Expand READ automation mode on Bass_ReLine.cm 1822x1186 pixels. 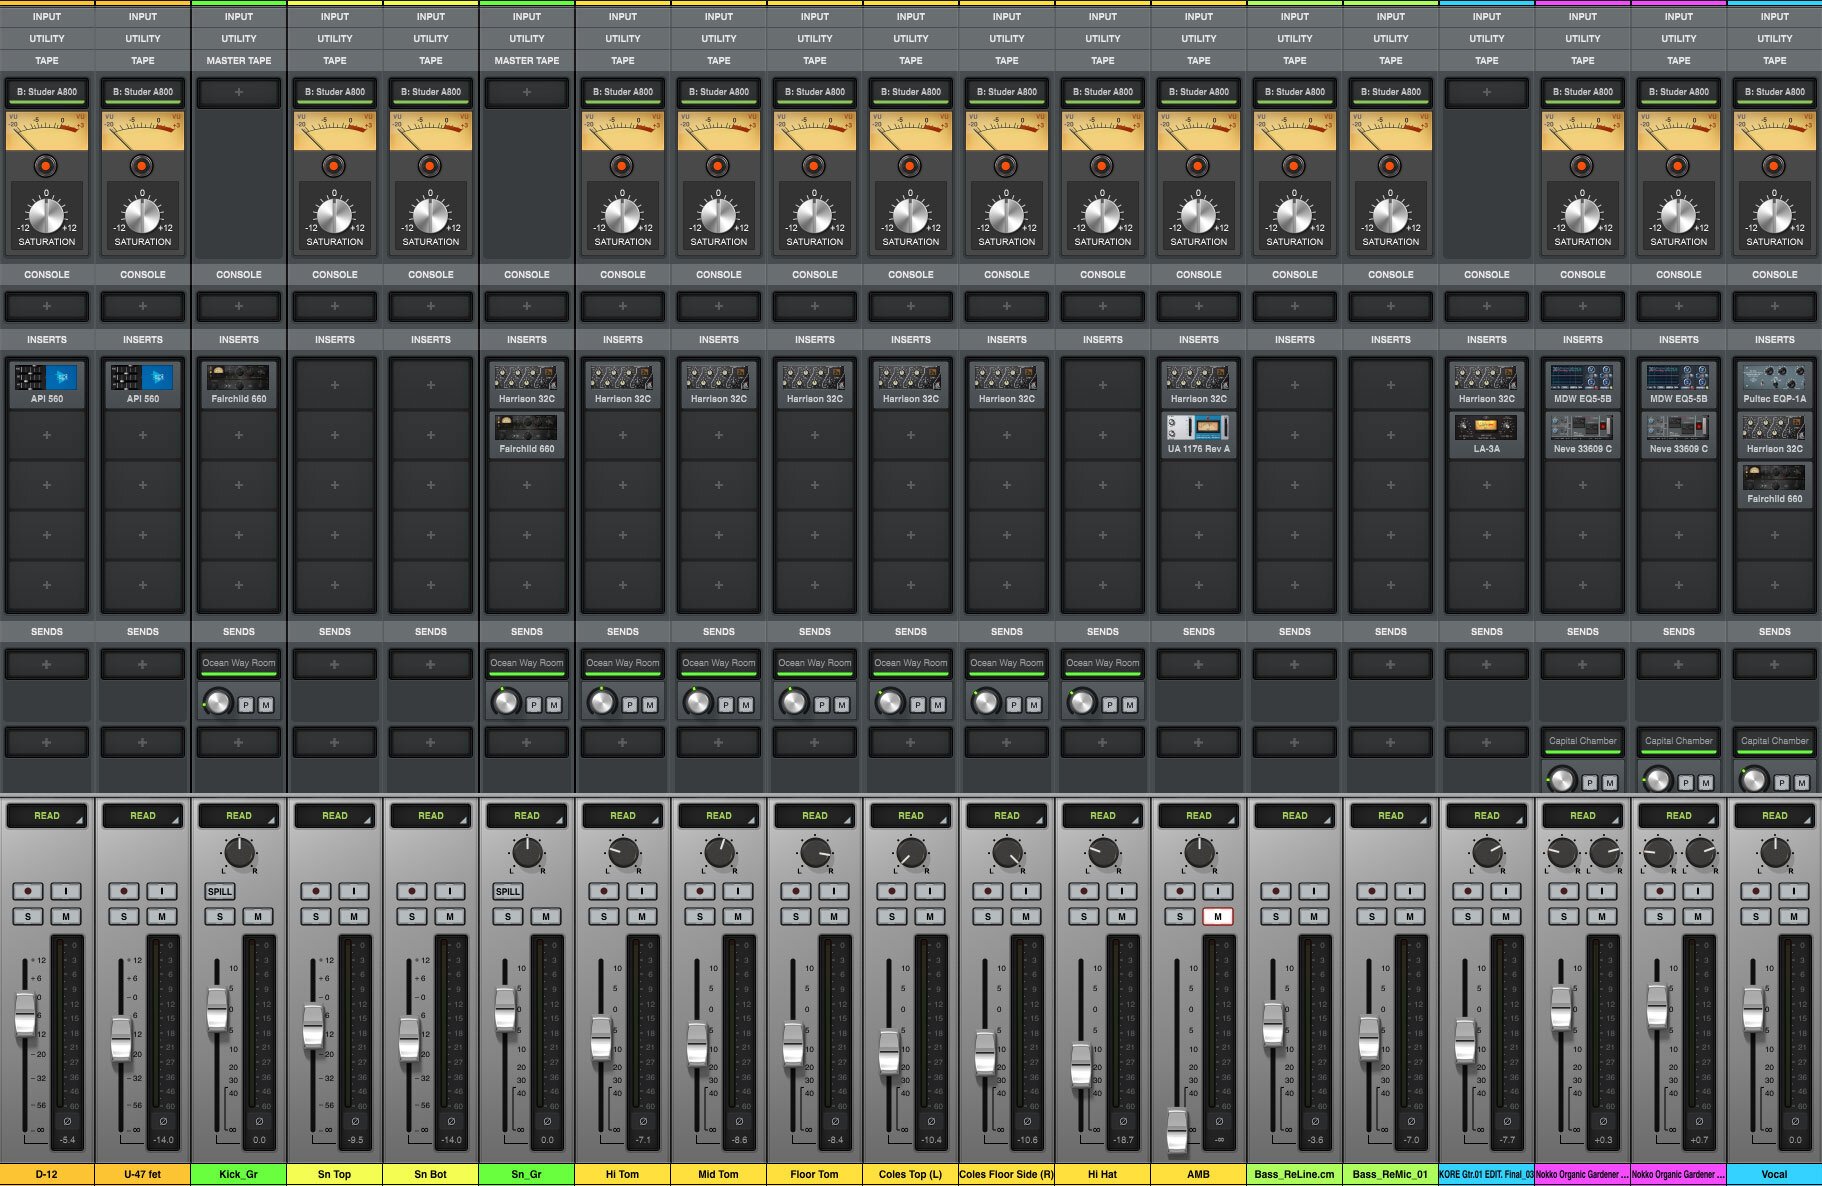[1294, 816]
